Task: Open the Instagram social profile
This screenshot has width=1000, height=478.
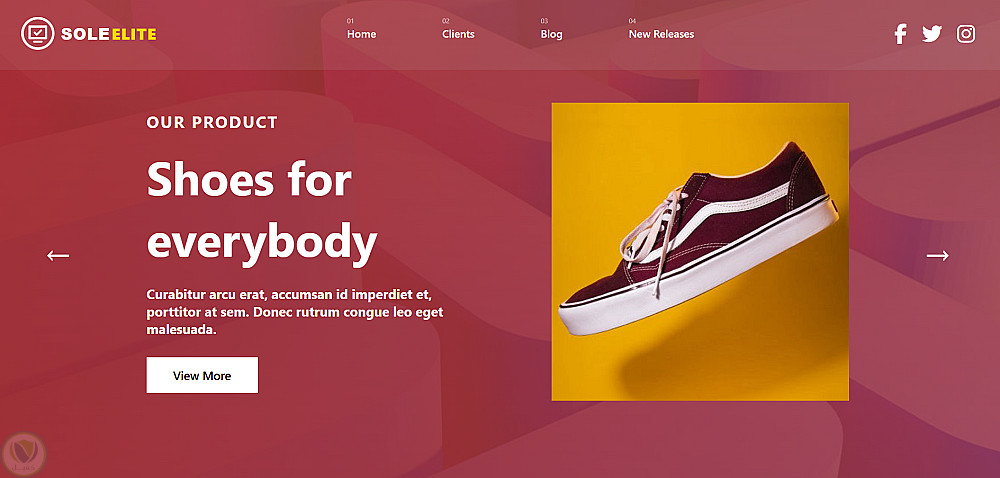Action: click(x=966, y=34)
